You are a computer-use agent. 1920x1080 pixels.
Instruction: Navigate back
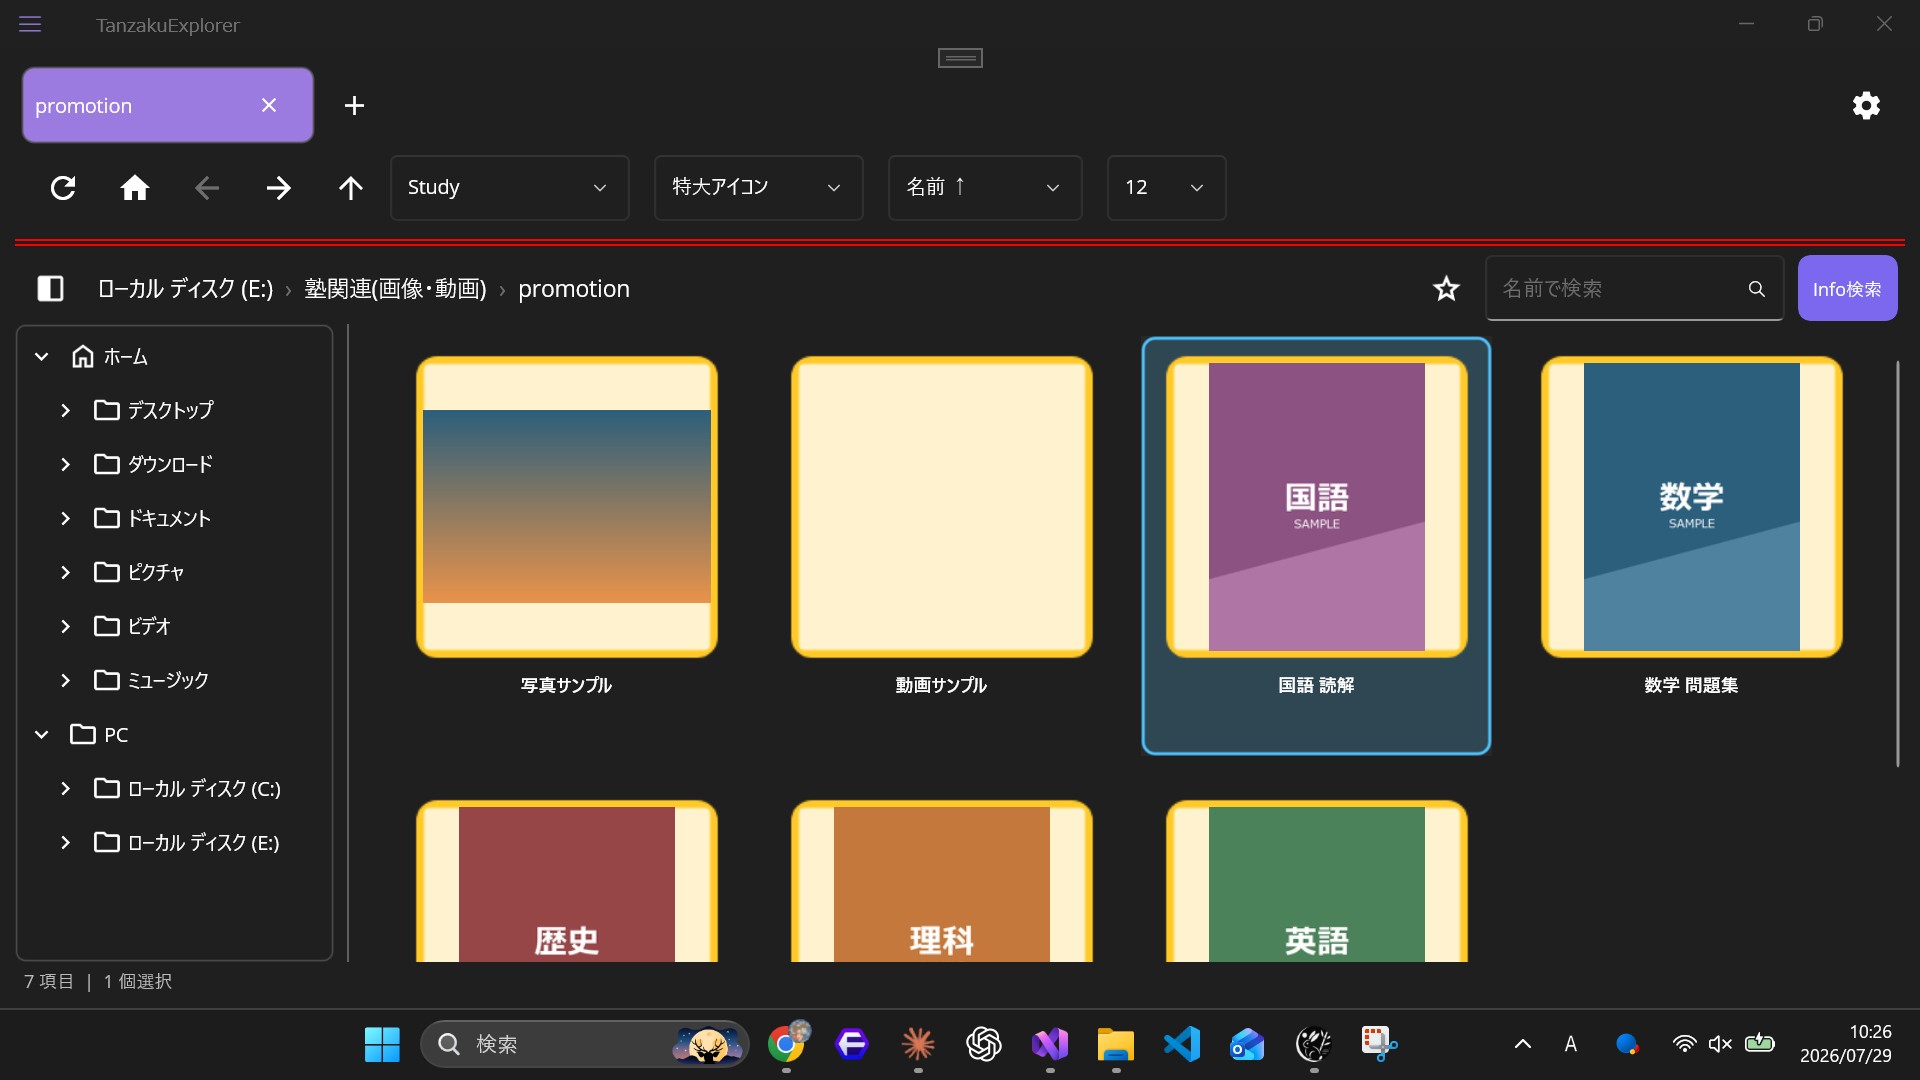pos(207,187)
